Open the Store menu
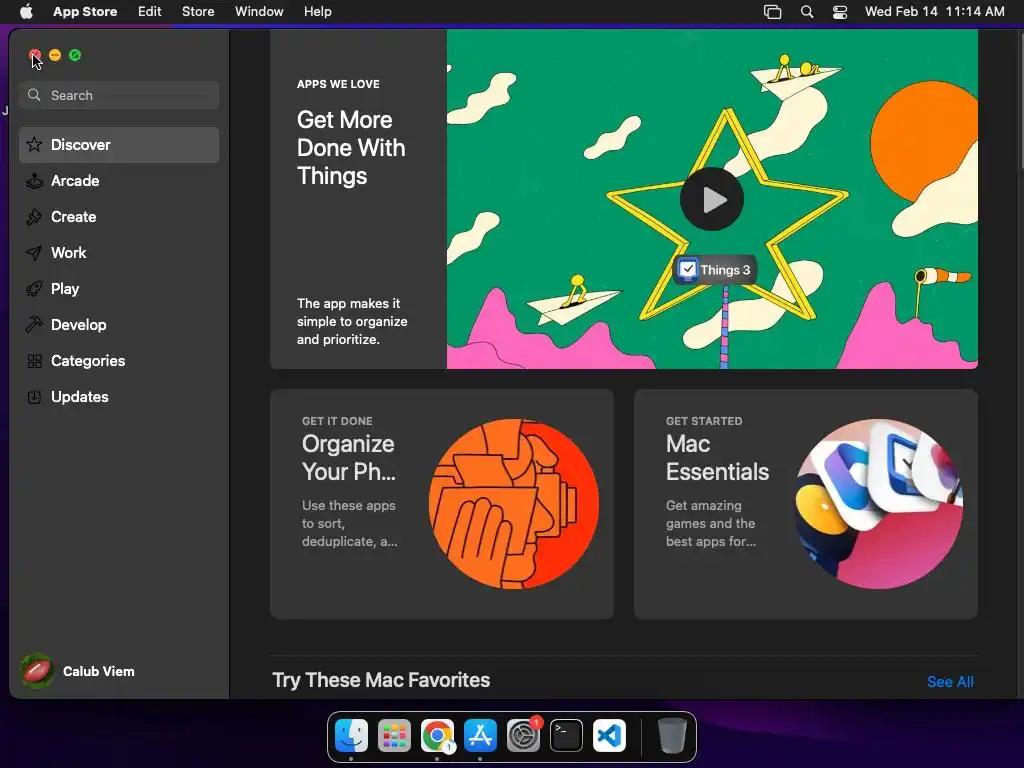 tap(198, 11)
